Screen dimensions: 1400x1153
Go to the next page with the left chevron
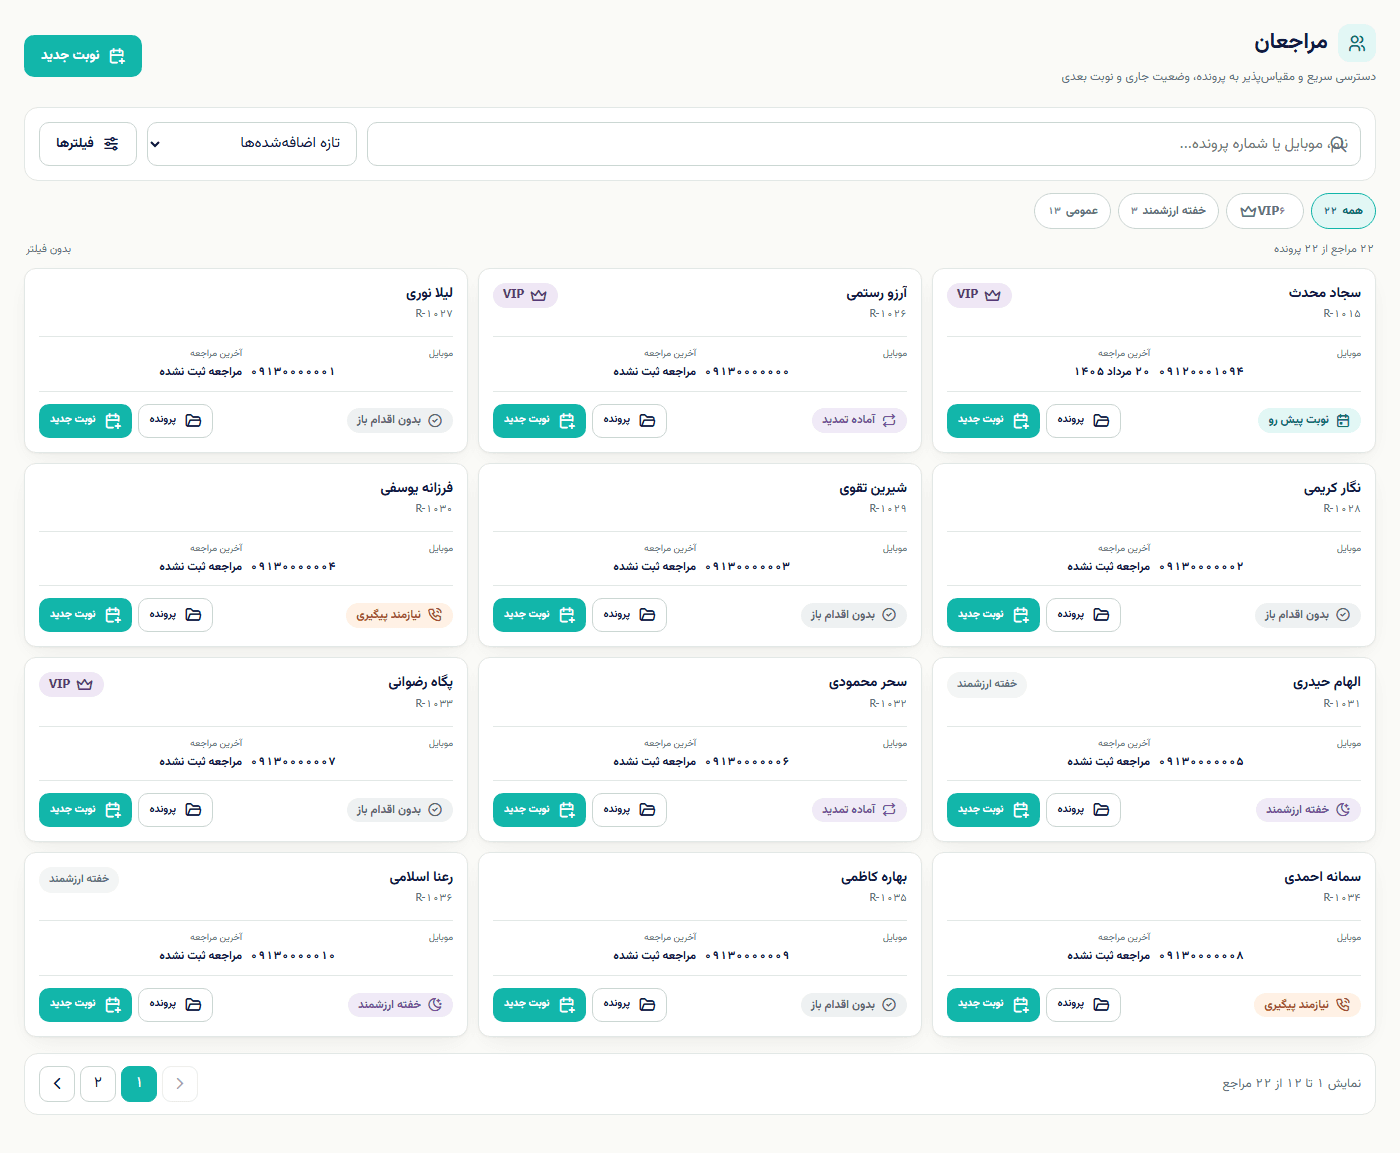click(57, 1084)
